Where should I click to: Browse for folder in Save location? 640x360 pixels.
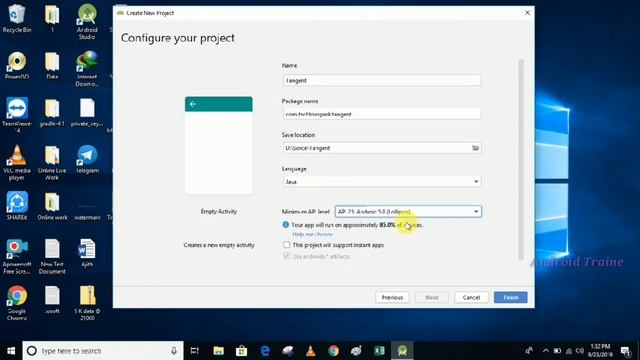click(476, 148)
